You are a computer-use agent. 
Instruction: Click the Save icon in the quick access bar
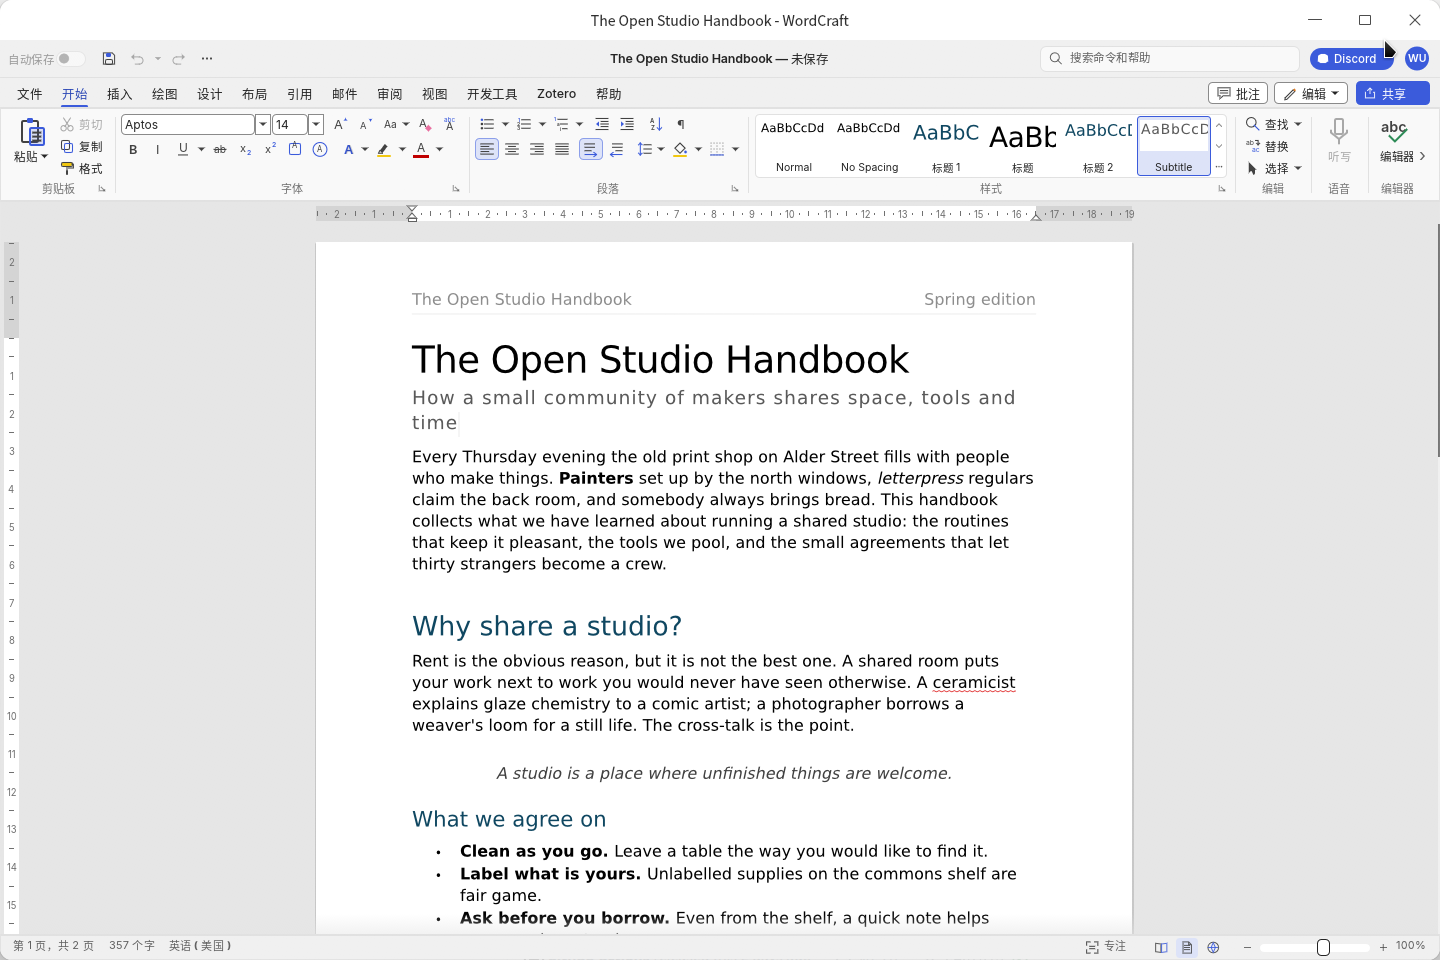[109, 59]
